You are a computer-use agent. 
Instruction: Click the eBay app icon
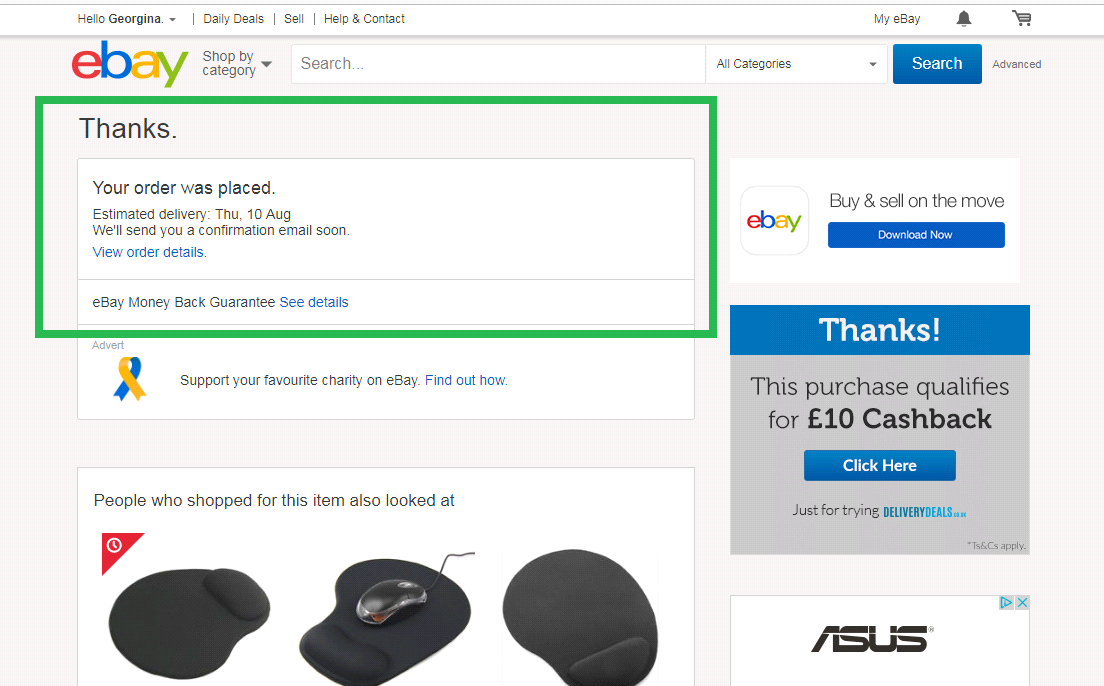pos(774,220)
